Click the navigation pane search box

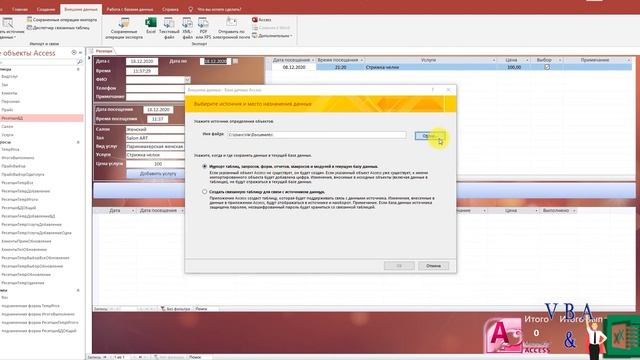pos(38,62)
